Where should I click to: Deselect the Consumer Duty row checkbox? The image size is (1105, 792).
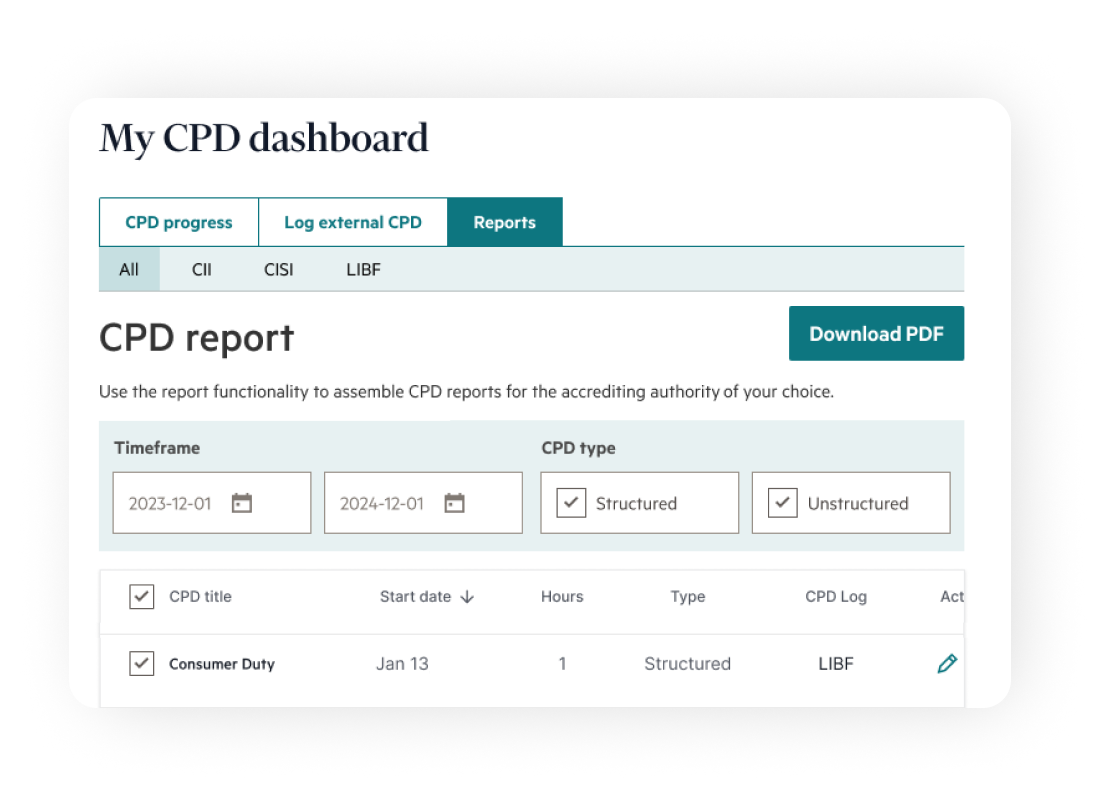click(x=142, y=664)
